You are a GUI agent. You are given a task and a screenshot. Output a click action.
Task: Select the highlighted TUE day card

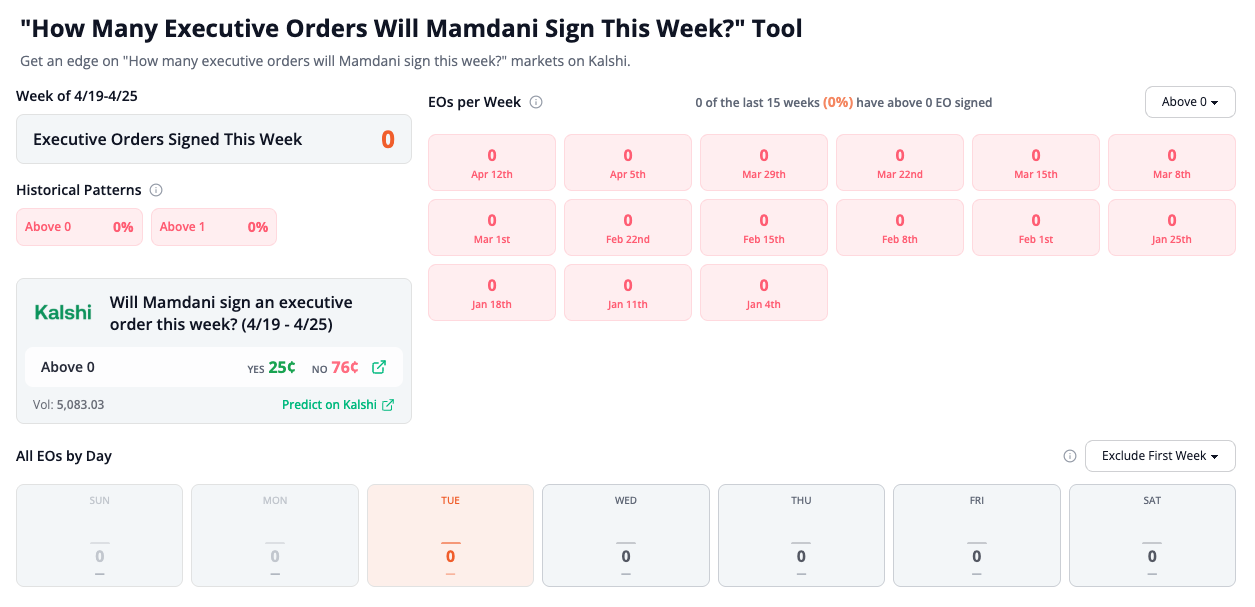coord(450,535)
